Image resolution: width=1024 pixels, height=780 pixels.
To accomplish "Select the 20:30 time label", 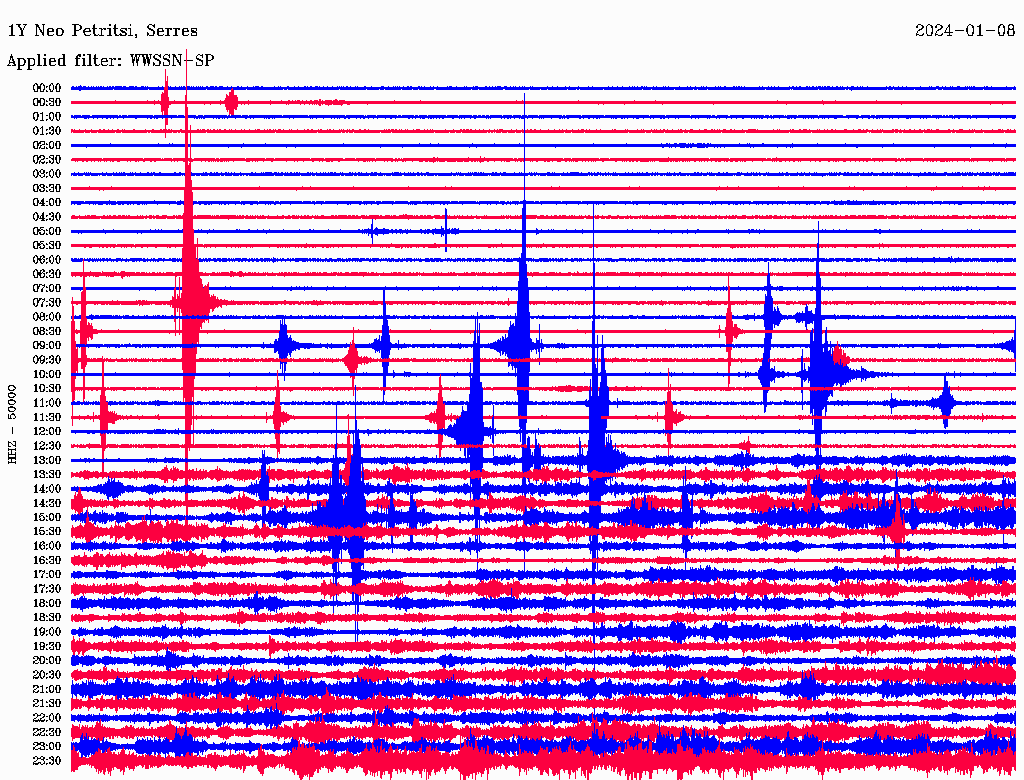I will tap(47, 675).
